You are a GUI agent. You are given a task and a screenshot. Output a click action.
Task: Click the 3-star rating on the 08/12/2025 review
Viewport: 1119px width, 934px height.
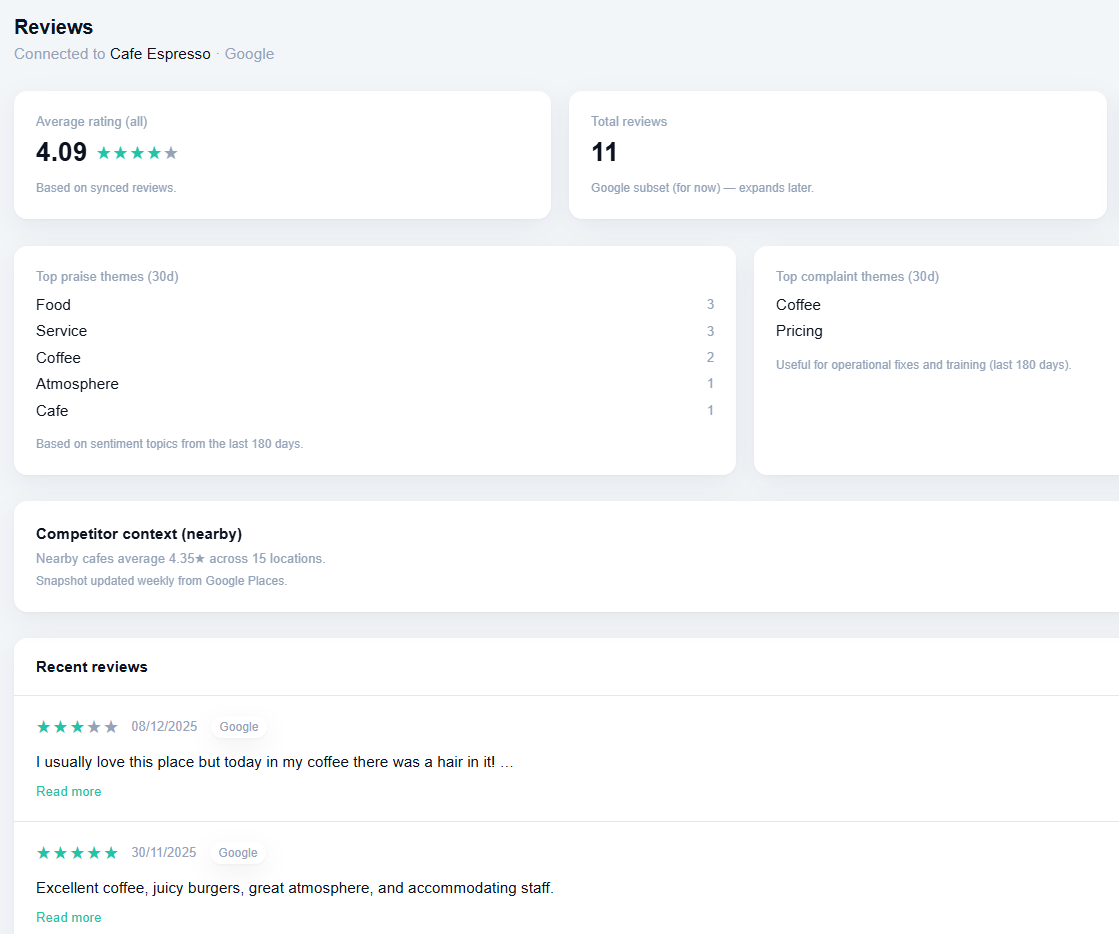[77, 727]
